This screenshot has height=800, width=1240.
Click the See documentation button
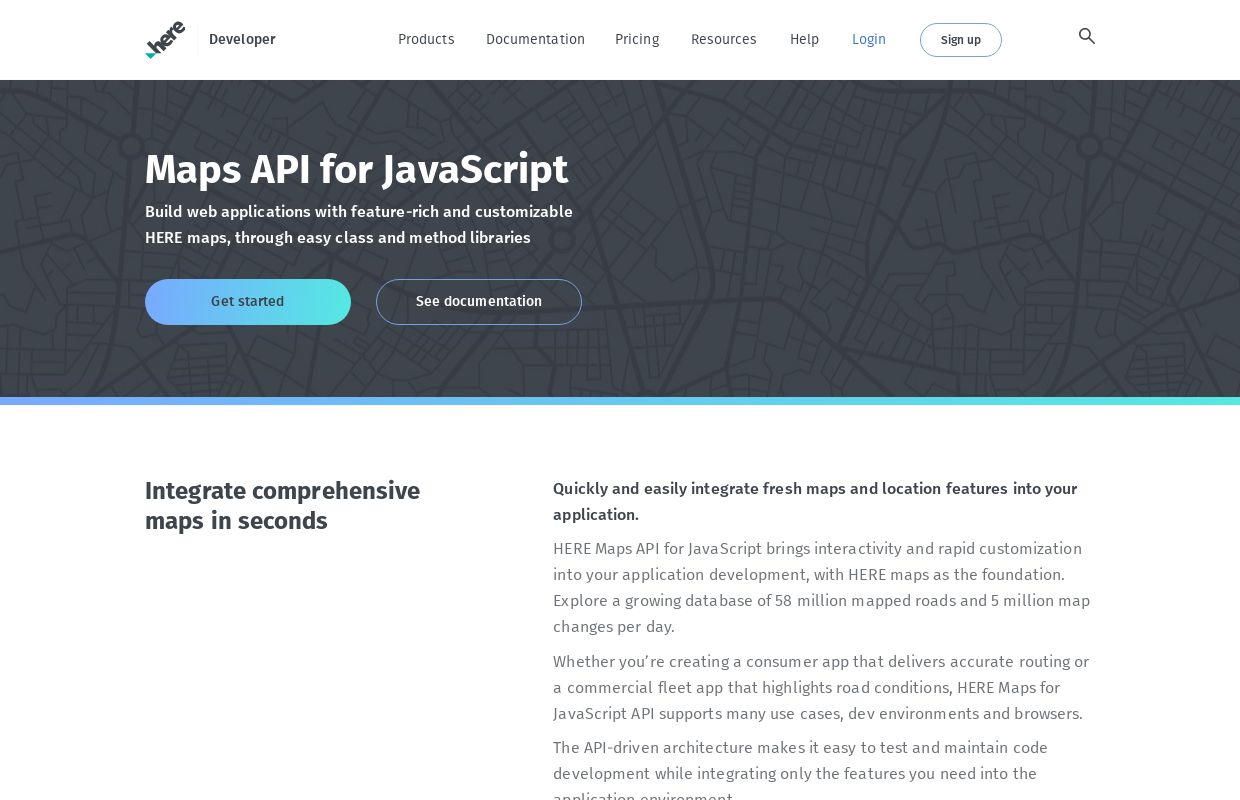479,302
